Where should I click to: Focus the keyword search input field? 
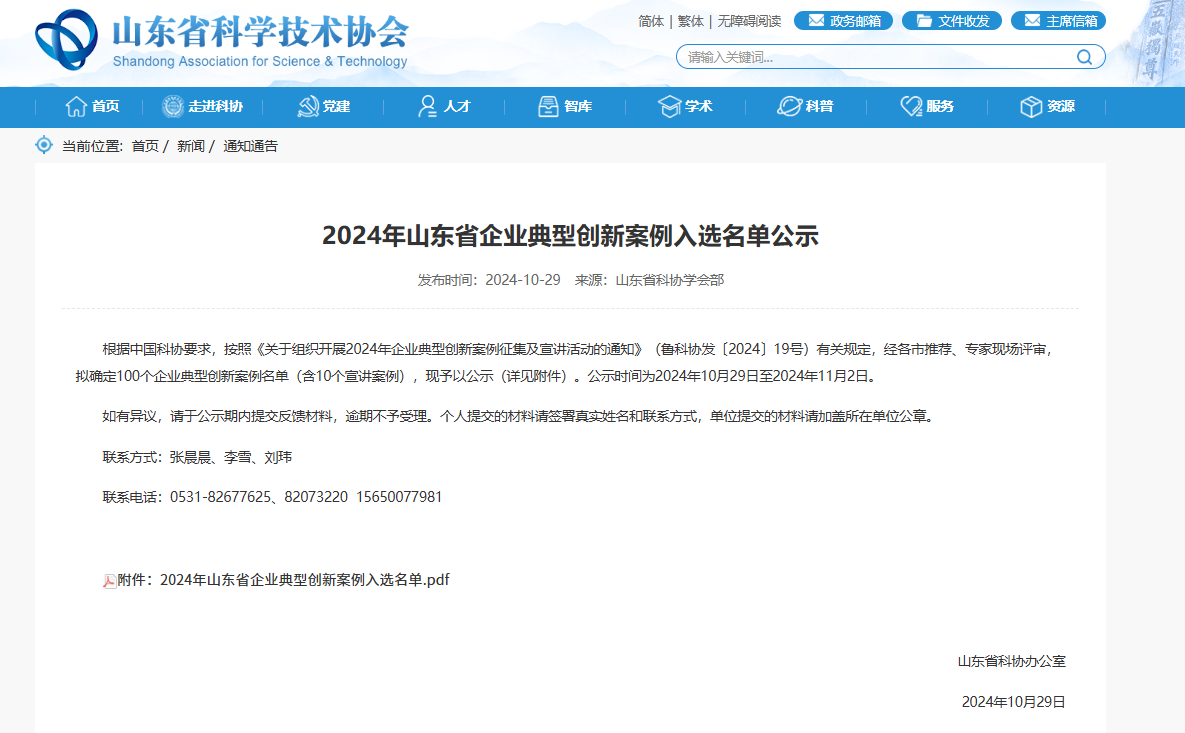875,57
